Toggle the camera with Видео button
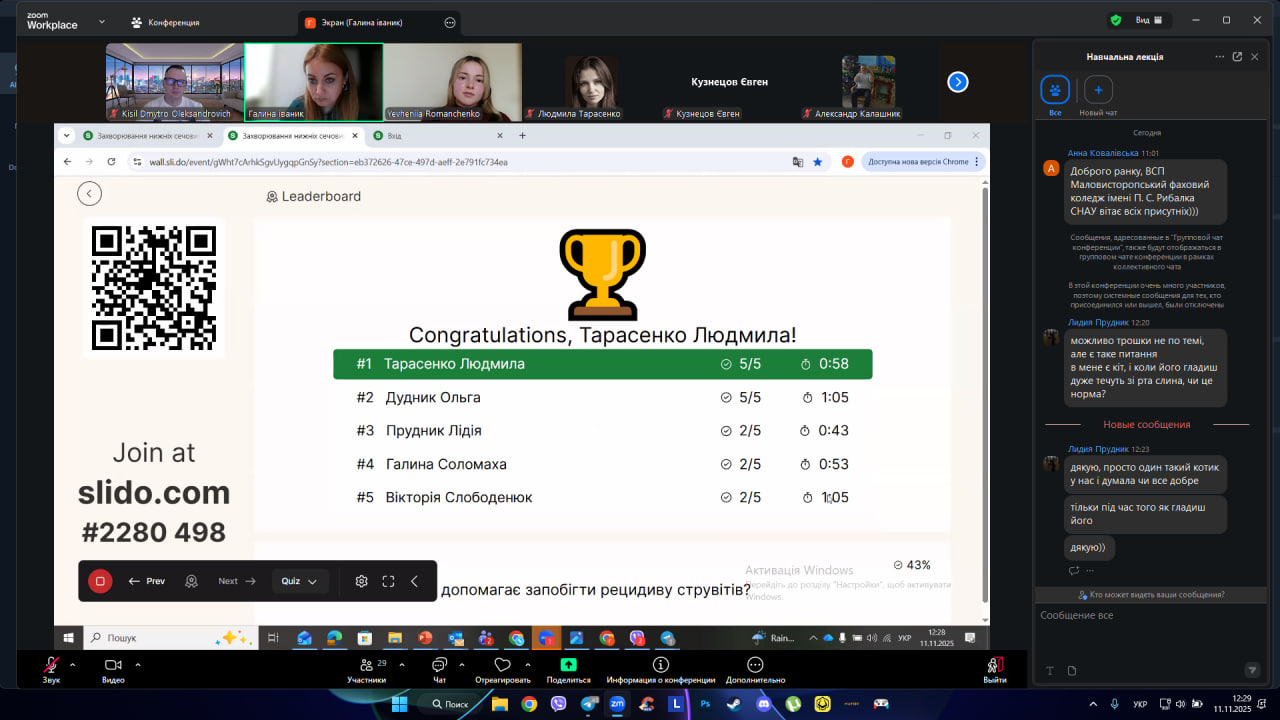 click(113, 665)
